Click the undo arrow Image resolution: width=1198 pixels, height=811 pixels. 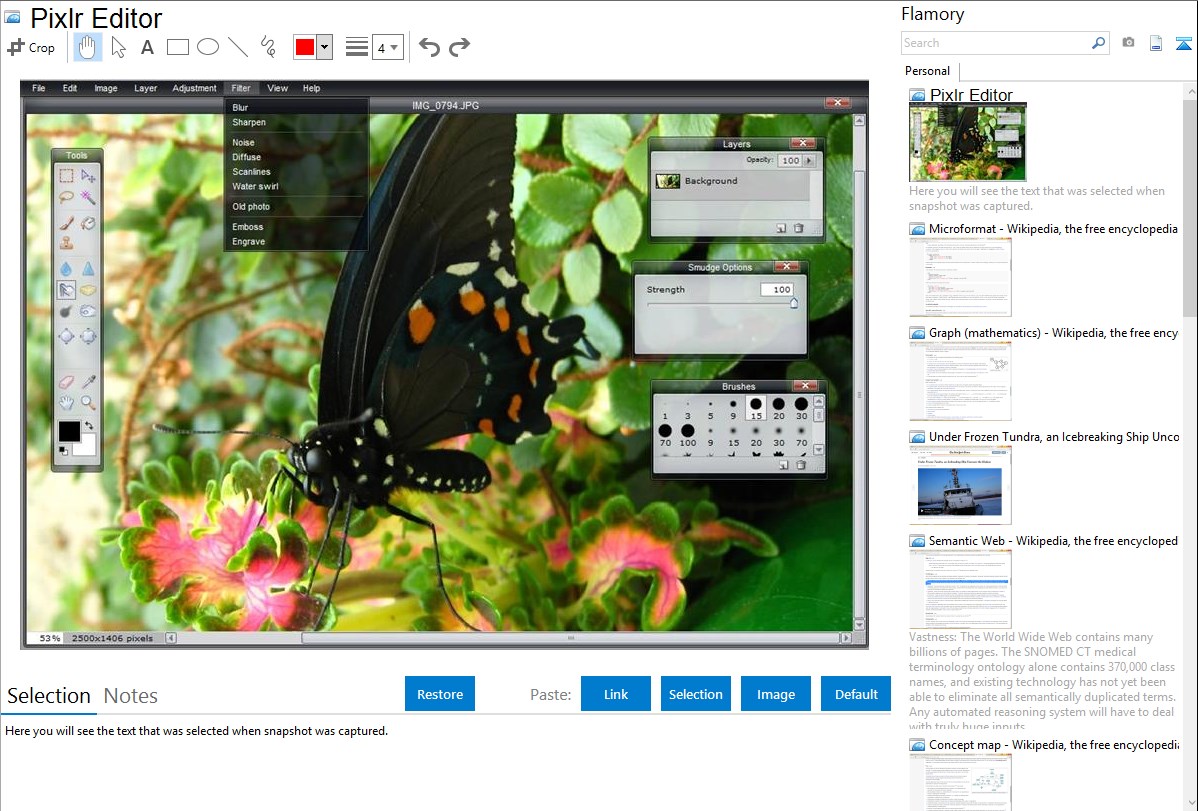click(x=429, y=47)
